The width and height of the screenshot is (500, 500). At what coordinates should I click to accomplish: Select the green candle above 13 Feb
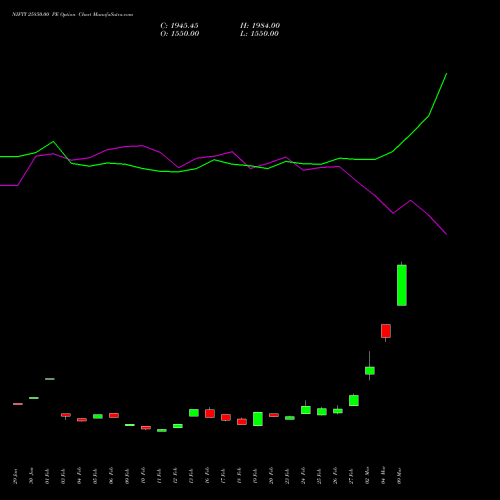(x=194, y=413)
